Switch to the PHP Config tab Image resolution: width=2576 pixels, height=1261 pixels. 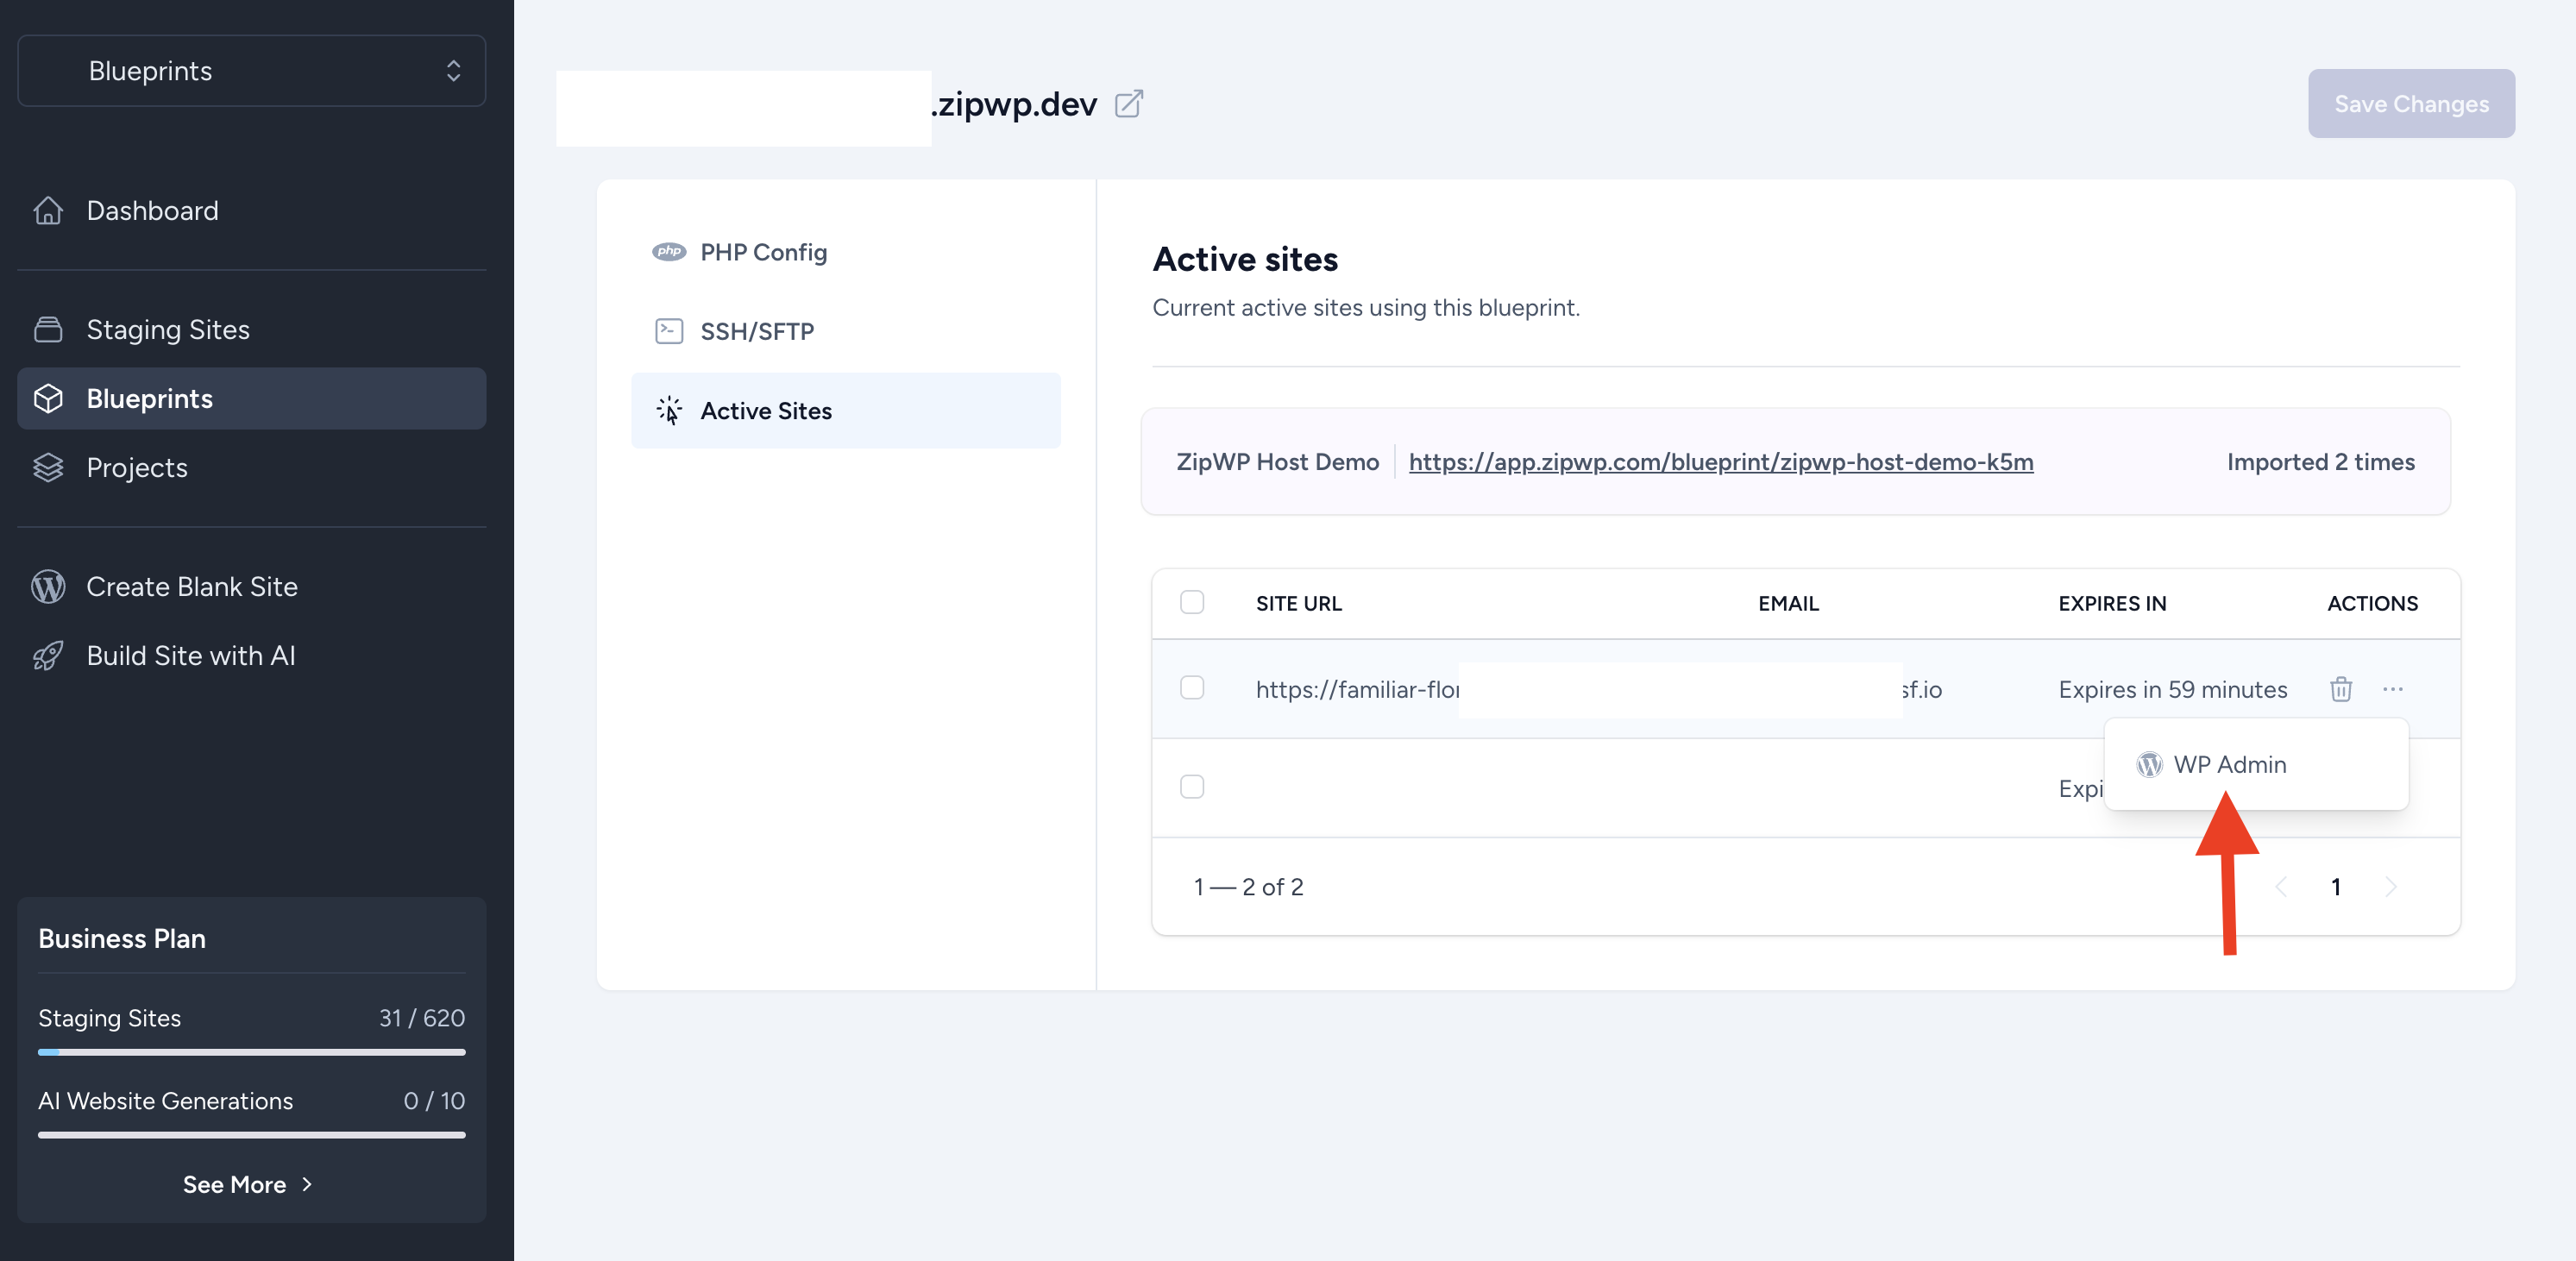point(763,252)
